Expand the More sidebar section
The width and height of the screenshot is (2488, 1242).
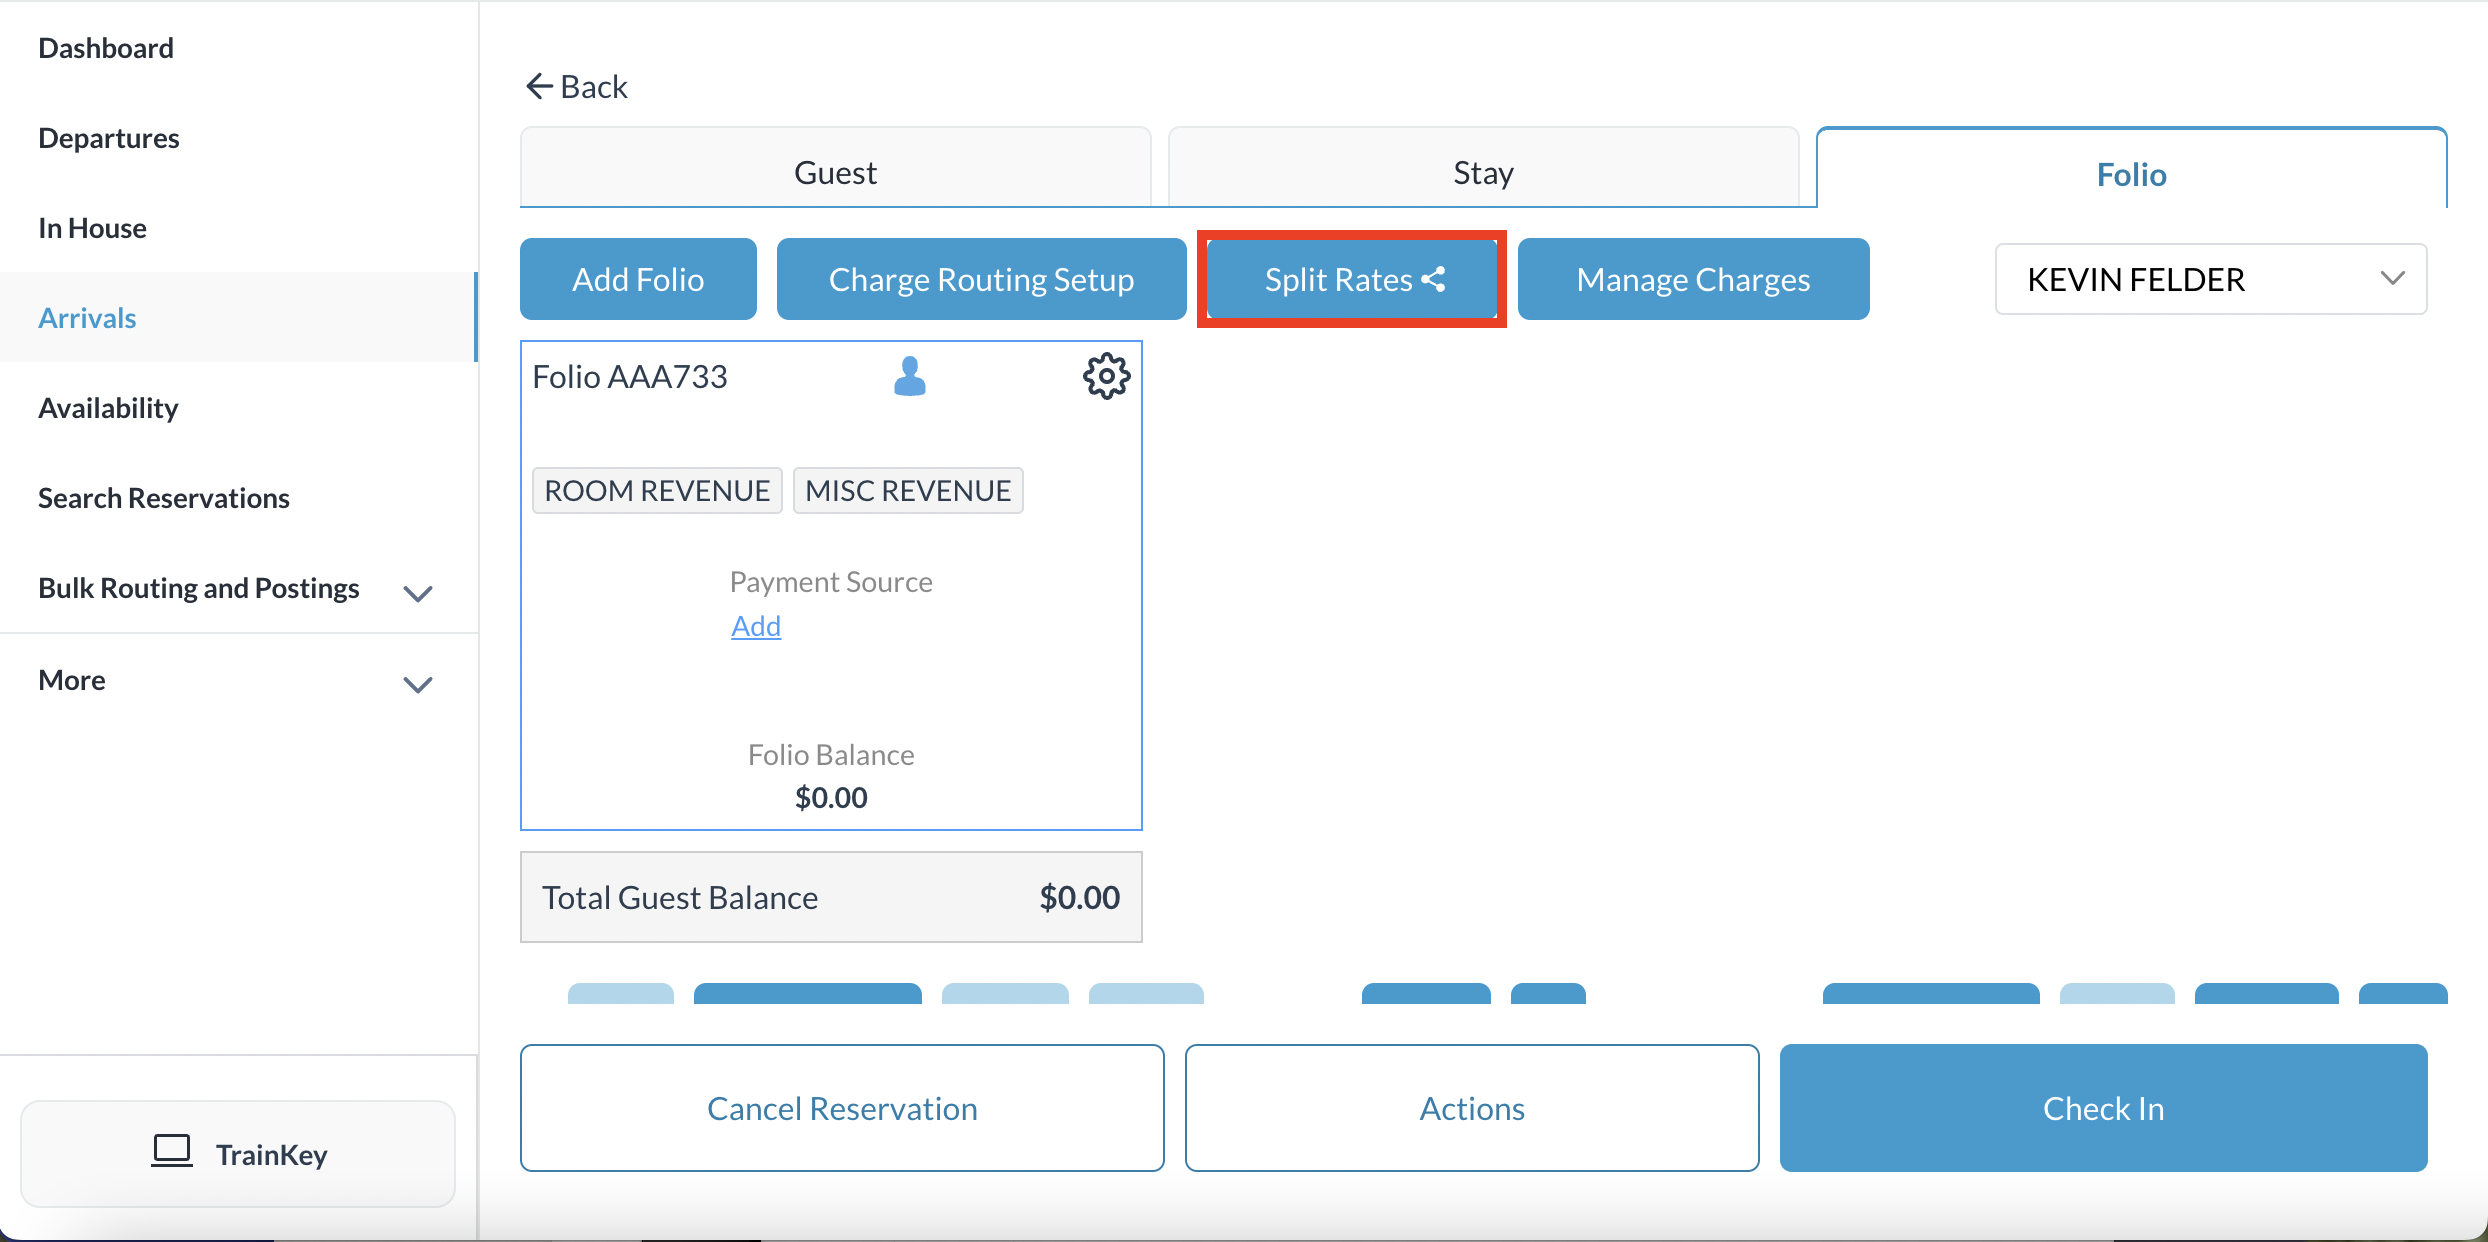tap(417, 684)
